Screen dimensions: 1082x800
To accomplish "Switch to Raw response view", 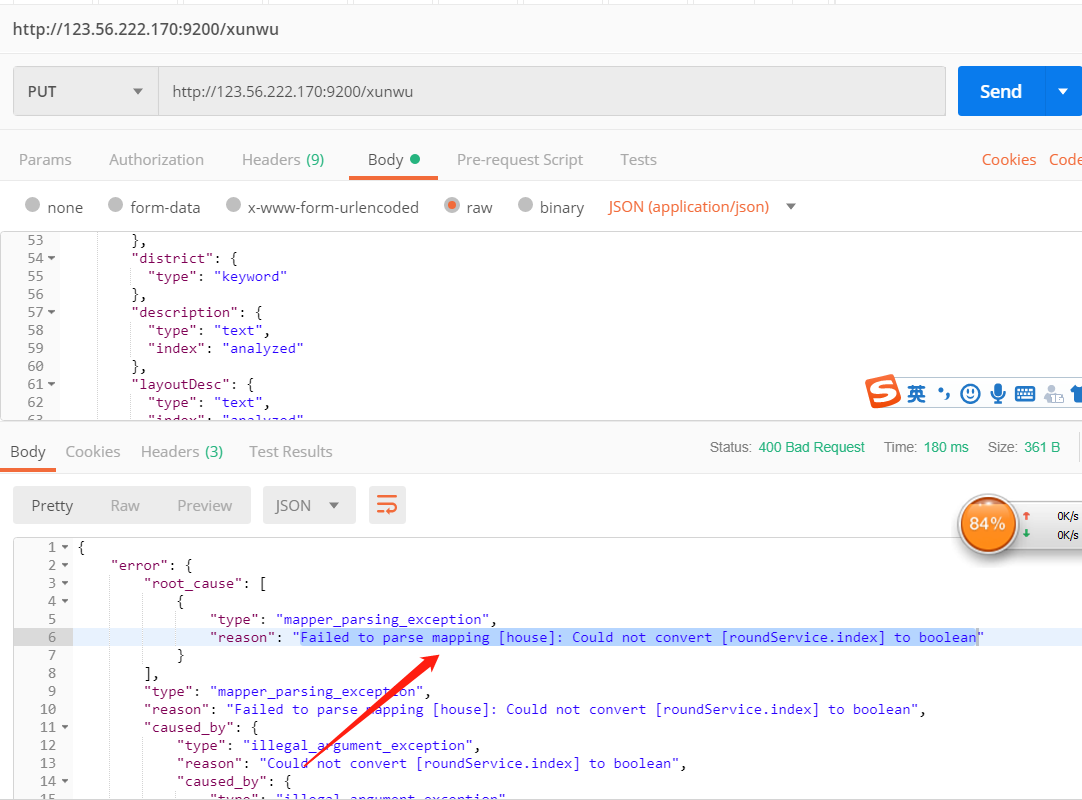I will click(125, 505).
